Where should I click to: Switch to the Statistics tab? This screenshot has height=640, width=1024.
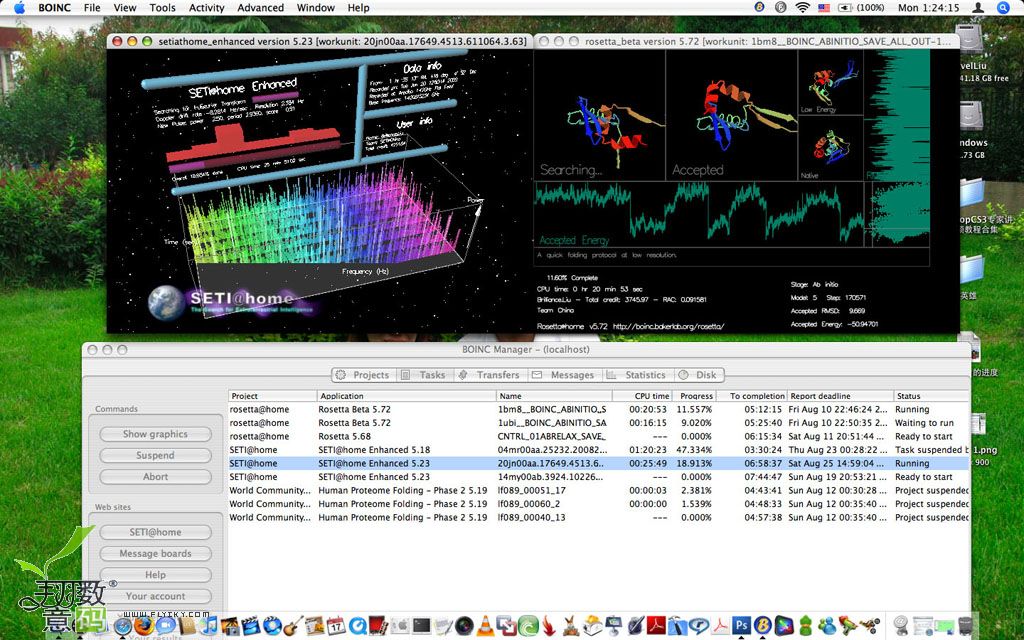click(x=637, y=375)
